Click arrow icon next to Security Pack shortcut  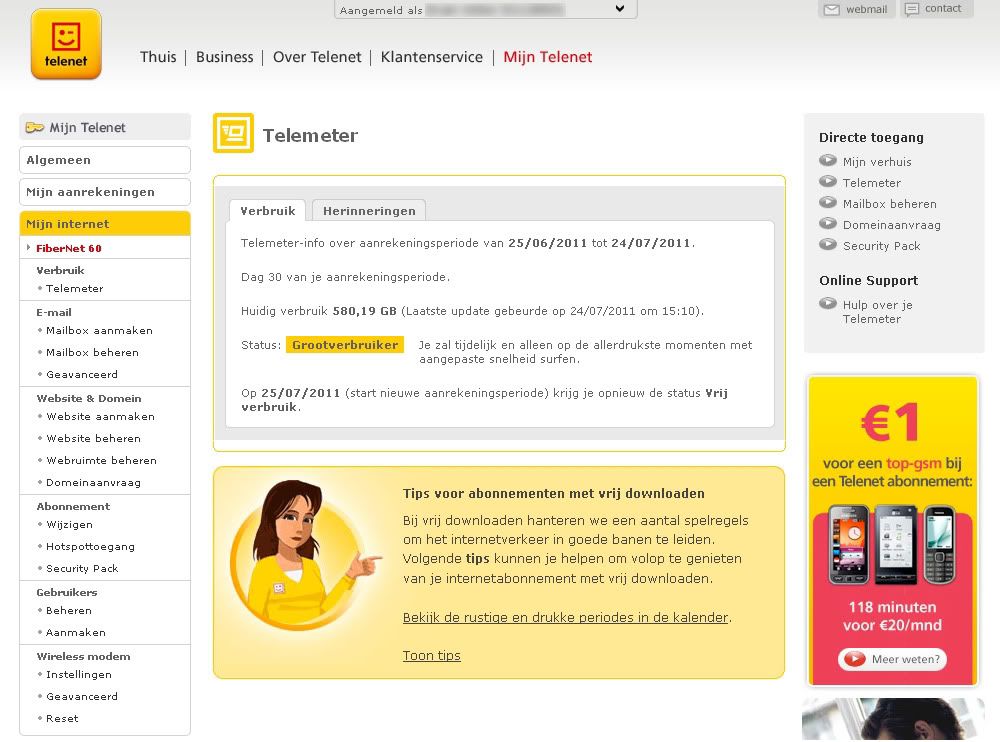pyautogui.click(x=828, y=245)
